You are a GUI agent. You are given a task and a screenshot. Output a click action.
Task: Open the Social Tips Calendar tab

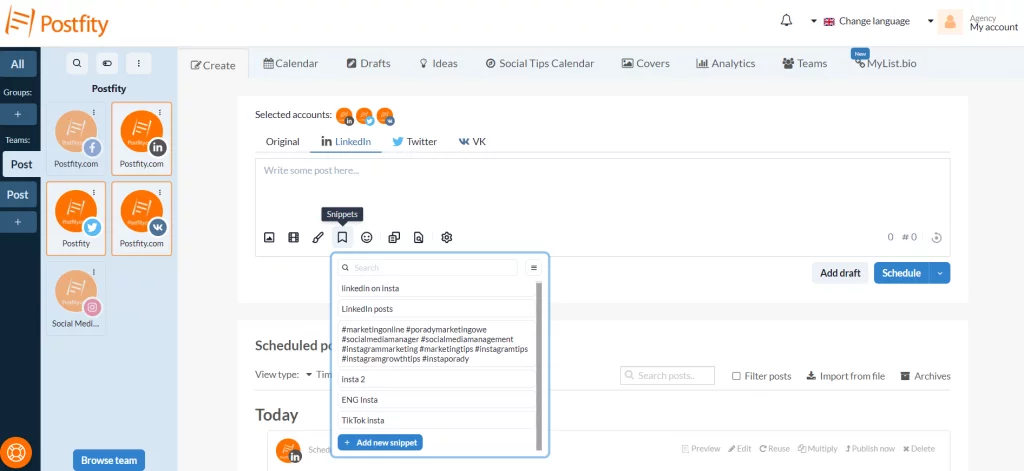540,63
